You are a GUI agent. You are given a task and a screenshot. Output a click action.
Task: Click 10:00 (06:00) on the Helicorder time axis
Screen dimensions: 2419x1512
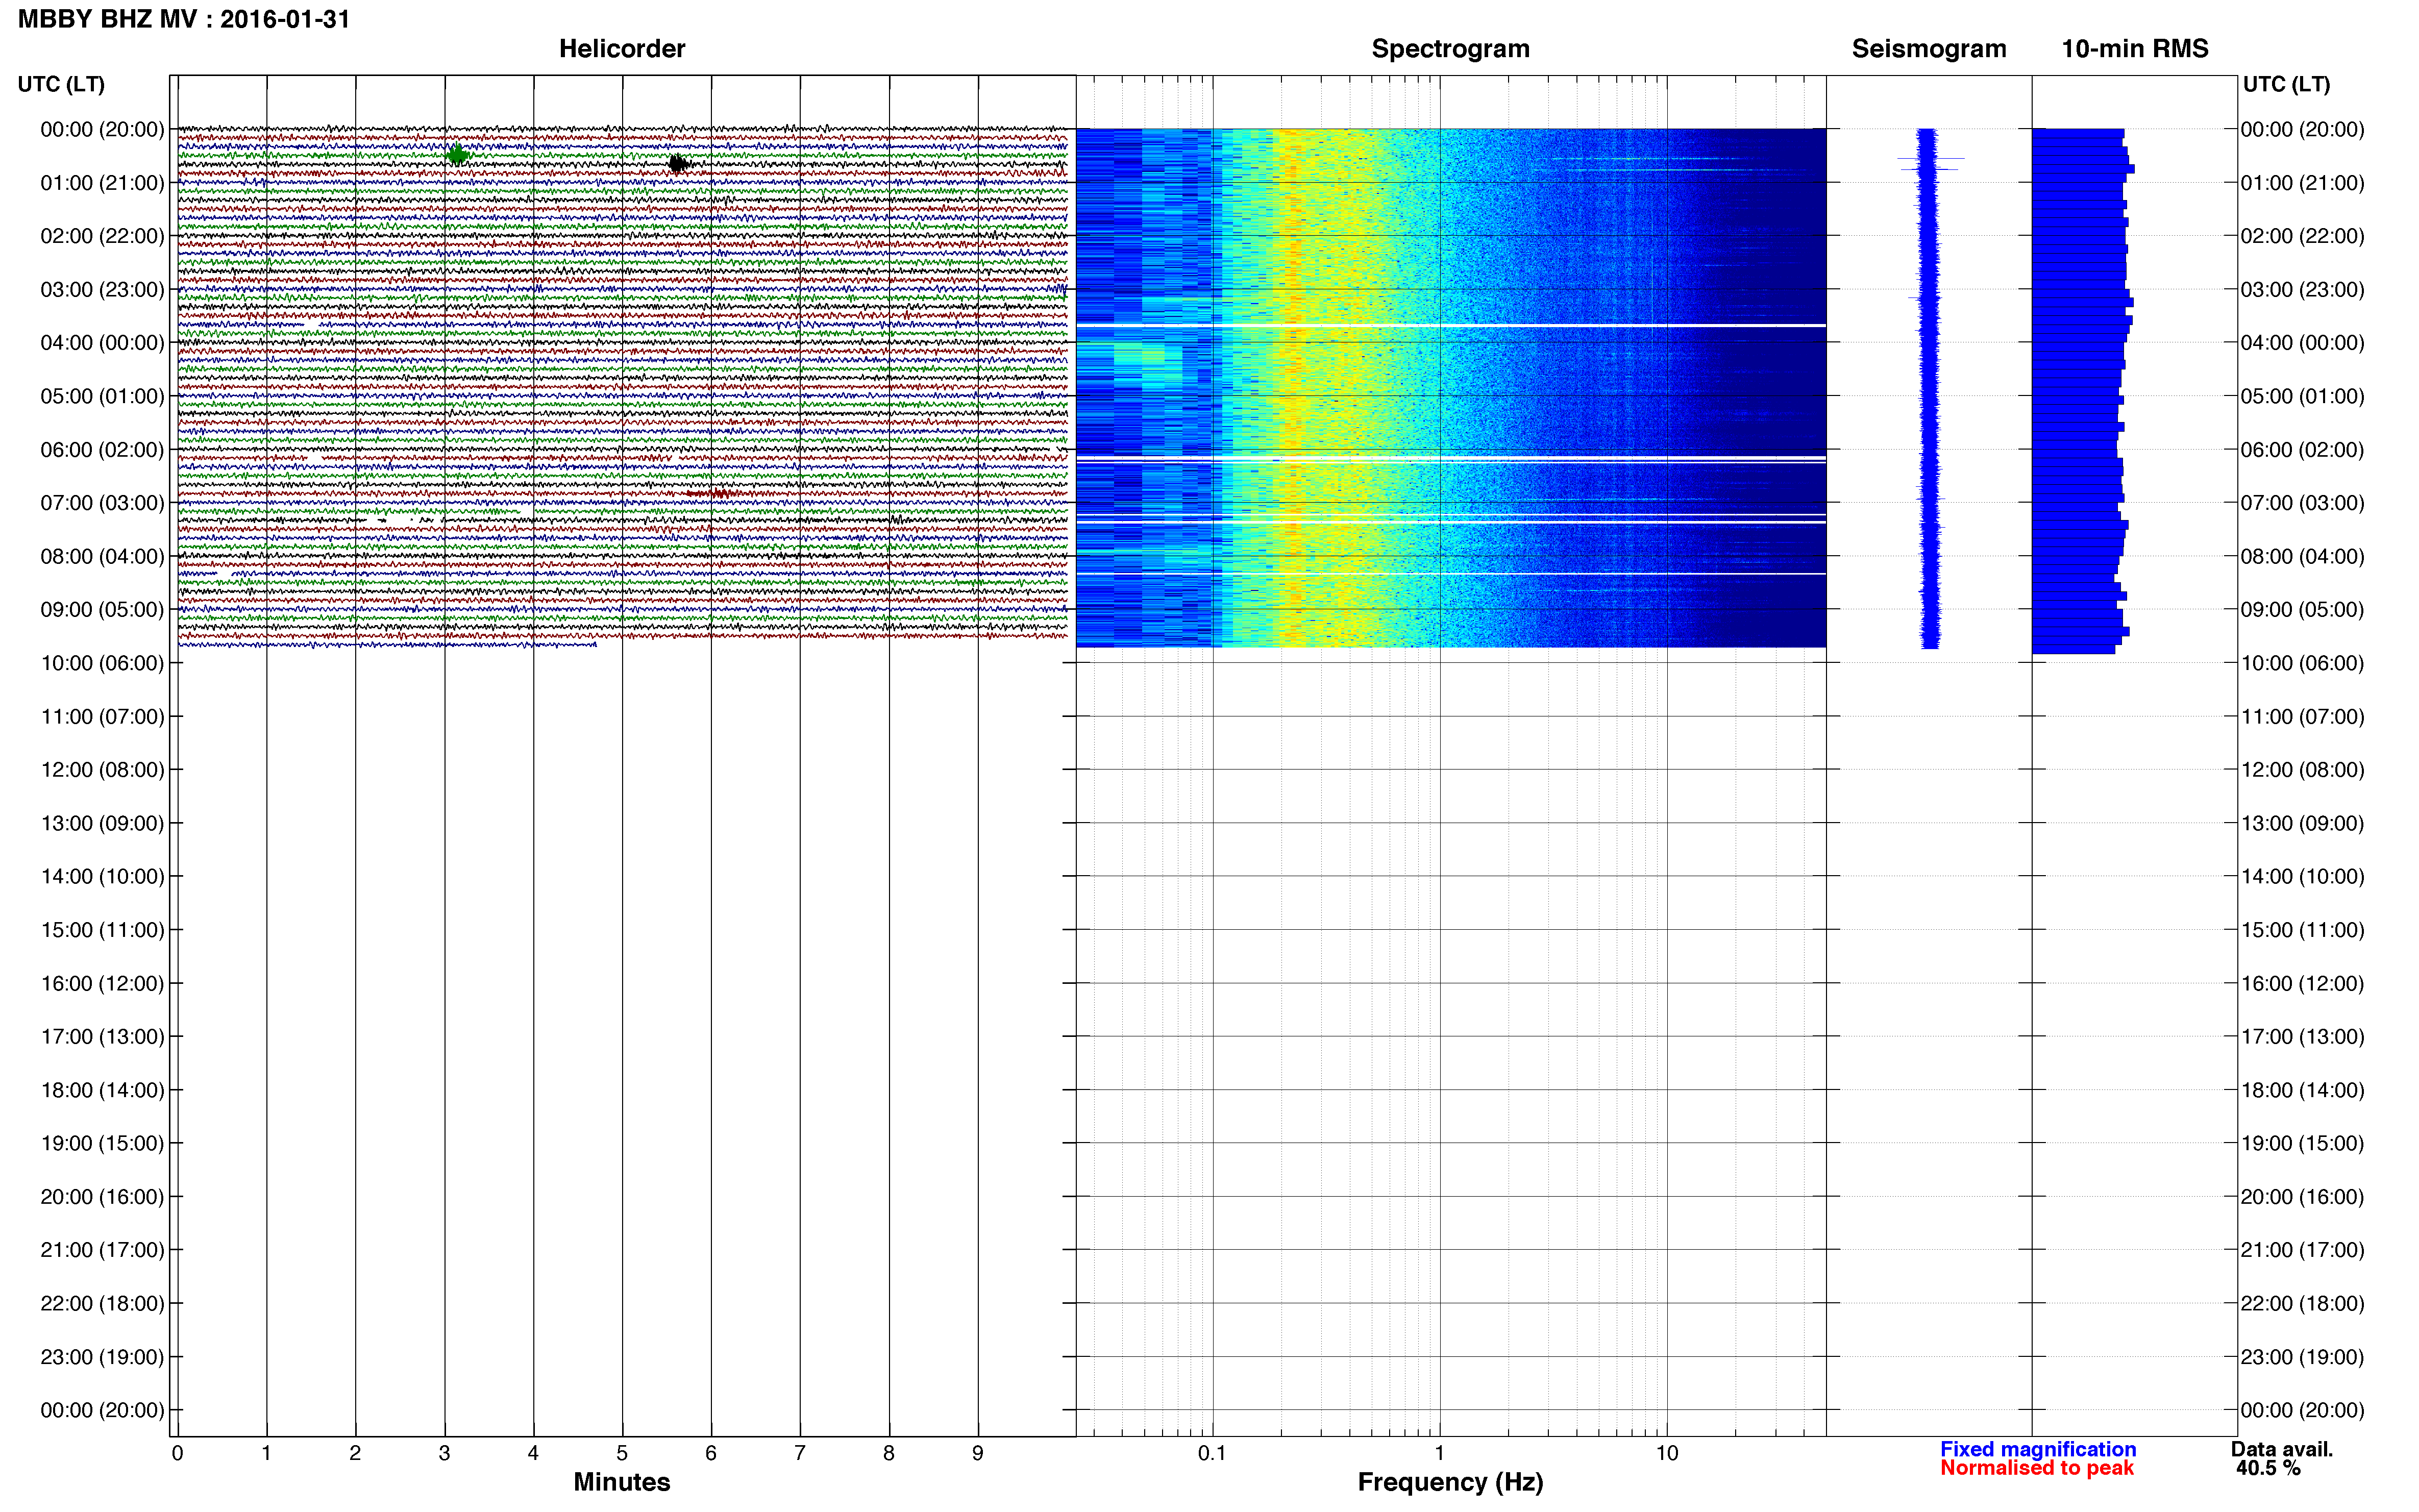102,663
